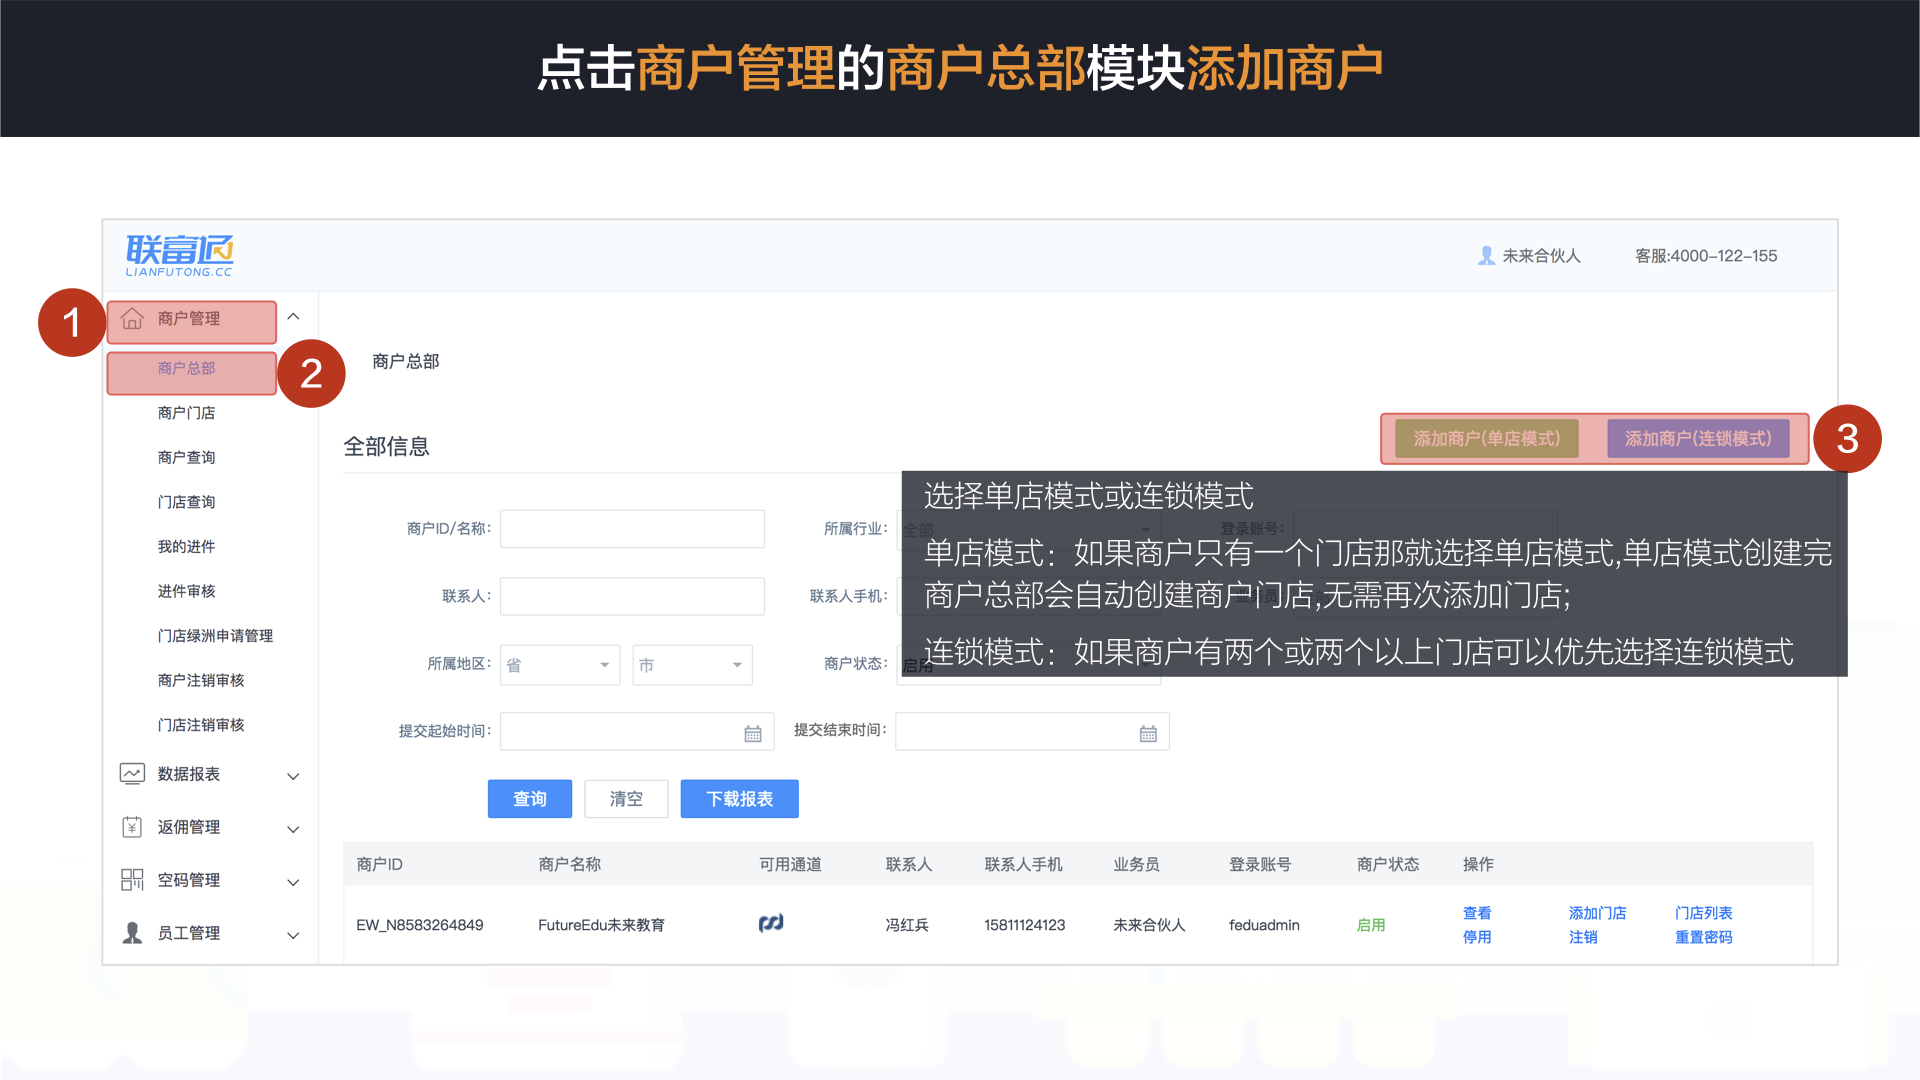Image resolution: width=1920 pixels, height=1080 pixels.
Task: Click login account feduadmin
Action: (1264, 925)
